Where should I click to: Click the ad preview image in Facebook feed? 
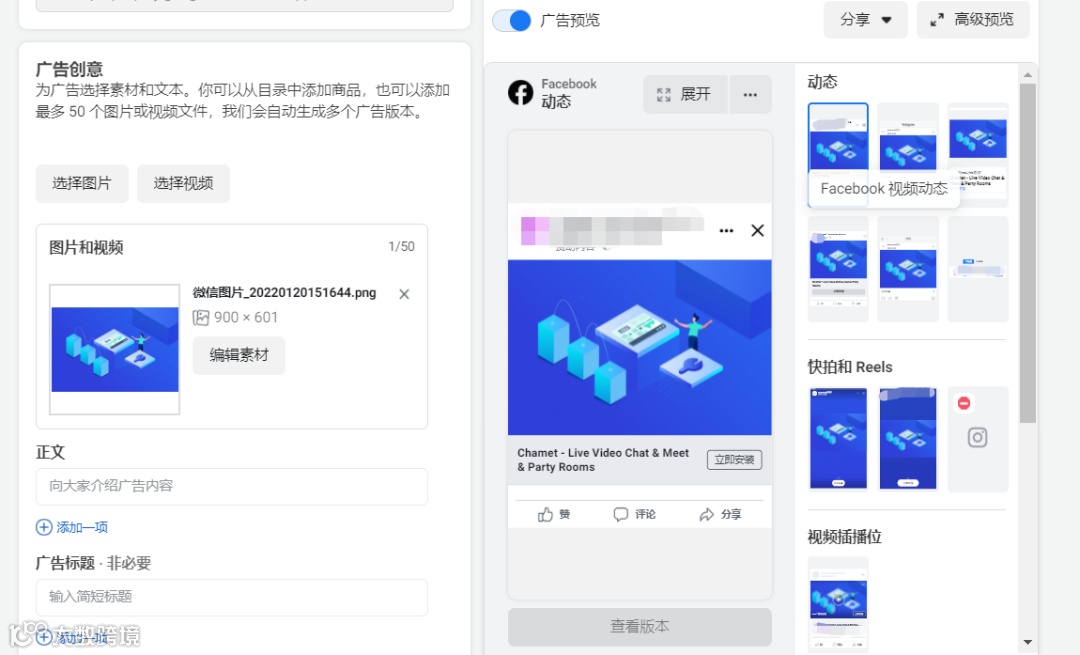pyautogui.click(x=639, y=347)
